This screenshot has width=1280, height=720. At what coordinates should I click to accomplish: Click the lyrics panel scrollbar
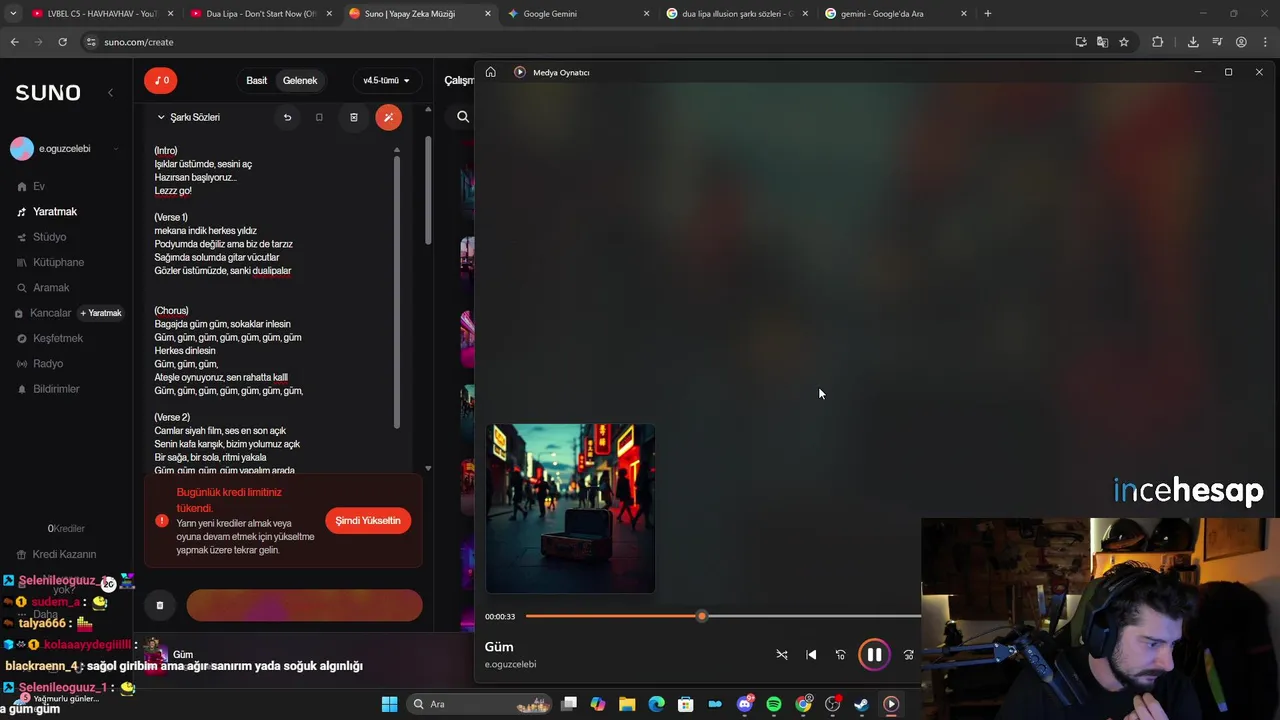click(x=397, y=290)
